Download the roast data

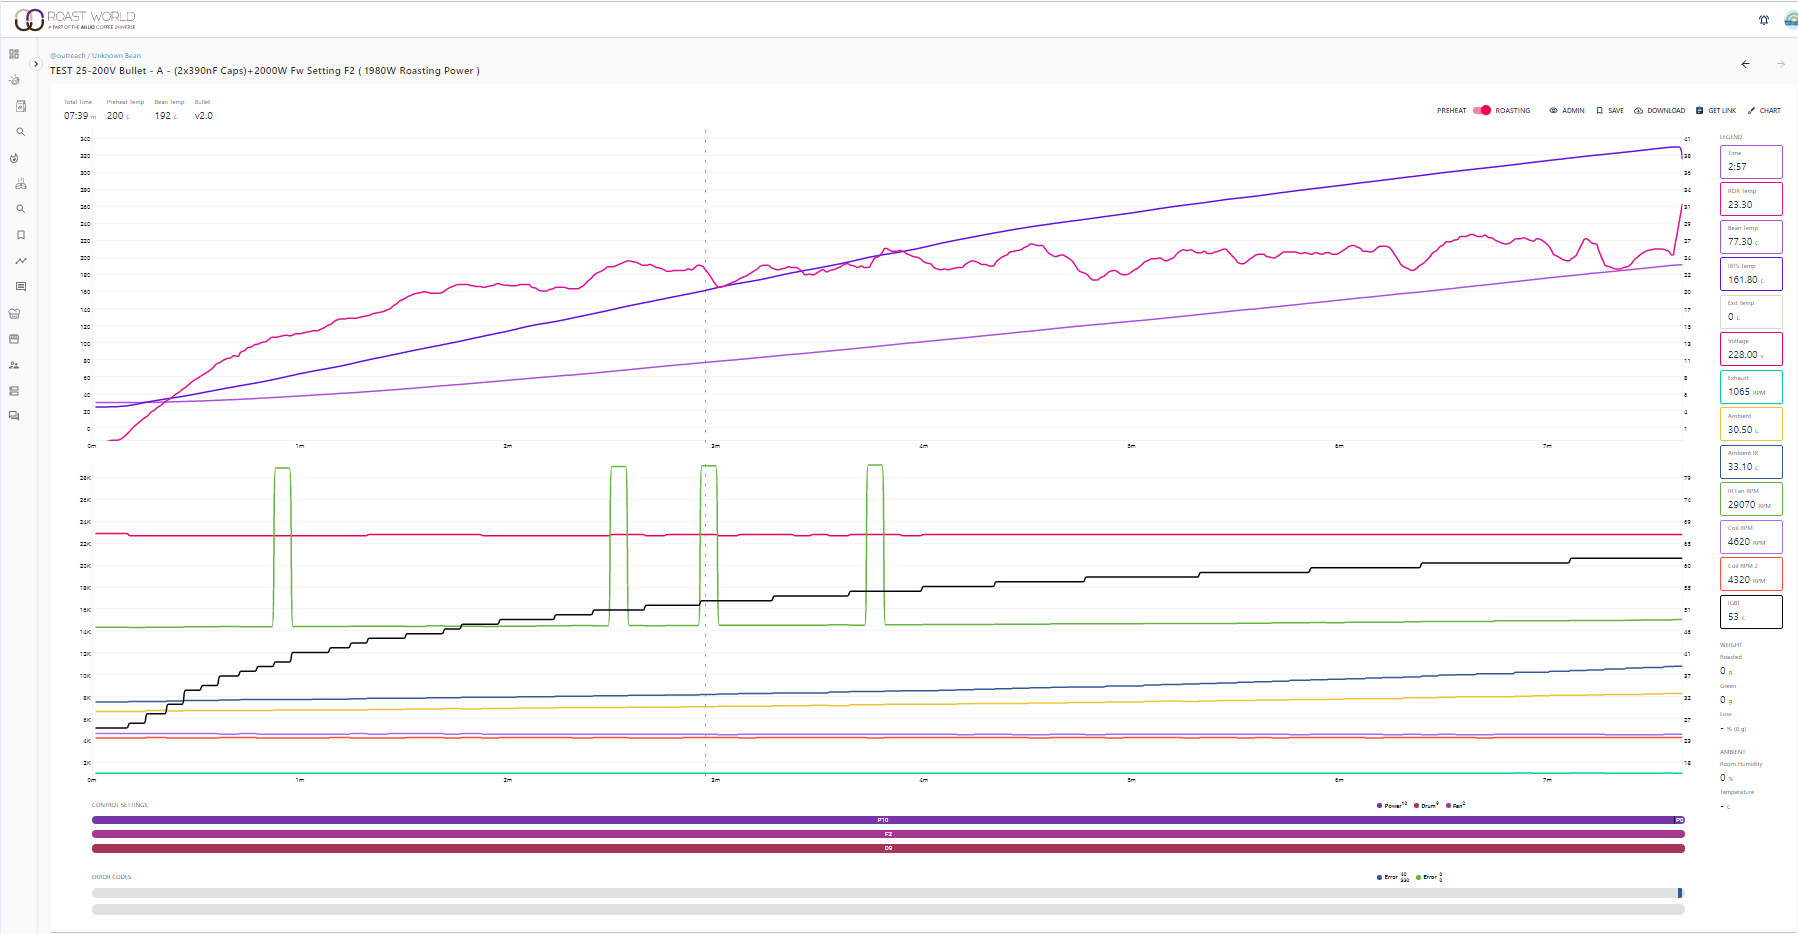[x=1659, y=111]
